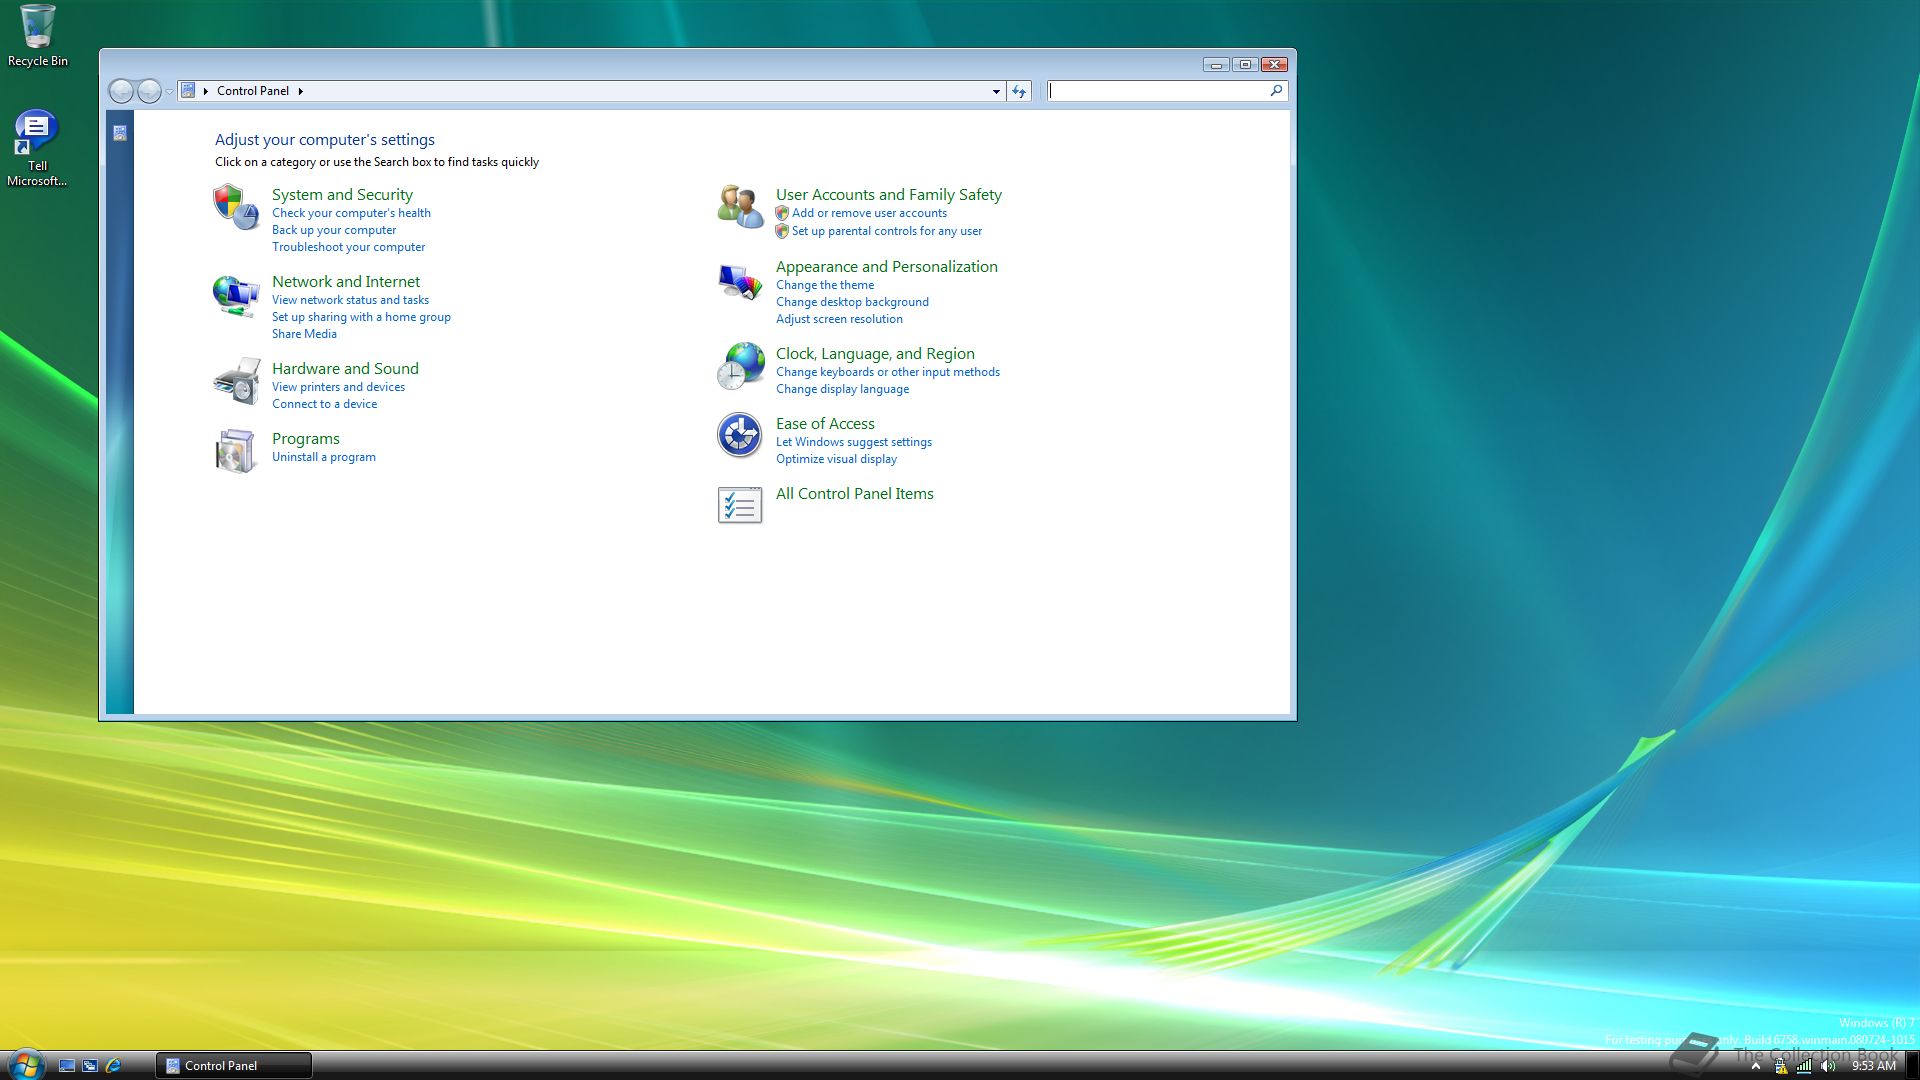
Task: Open the Ease of Access icon
Action: [740, 436]
